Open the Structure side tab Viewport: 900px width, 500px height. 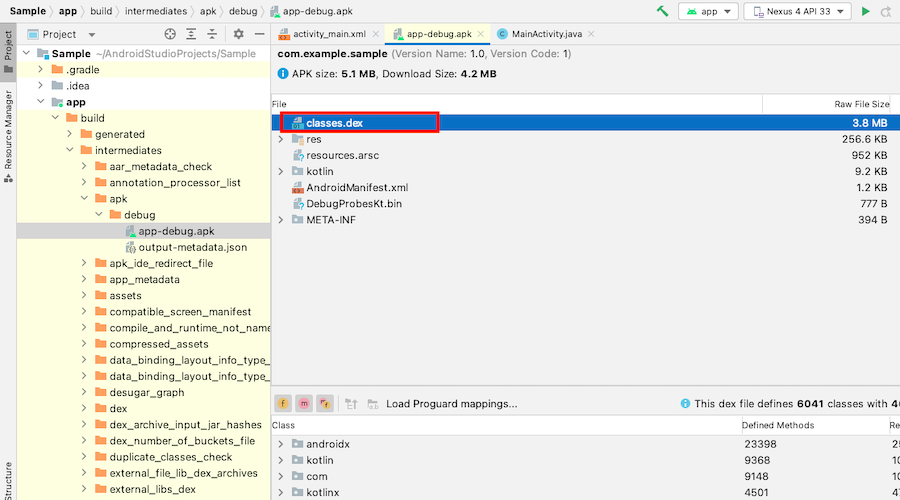(8, 480)
